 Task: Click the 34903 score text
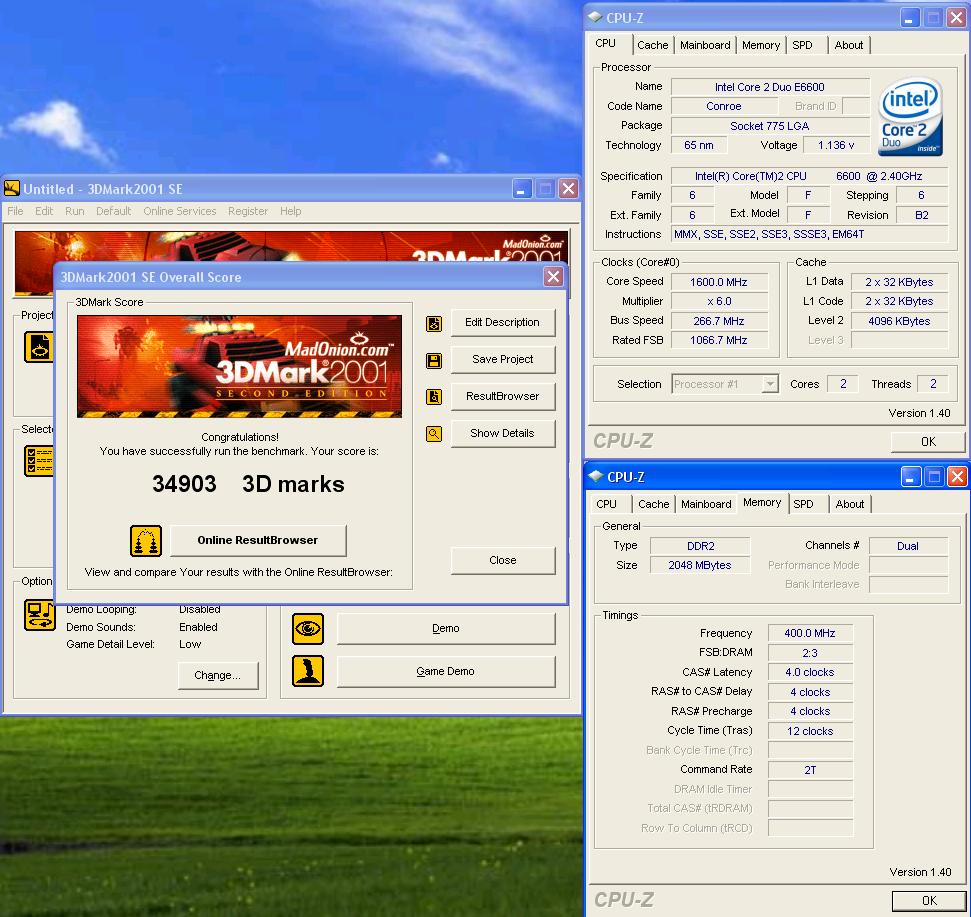pyautogui.click(x=184, y=484)
